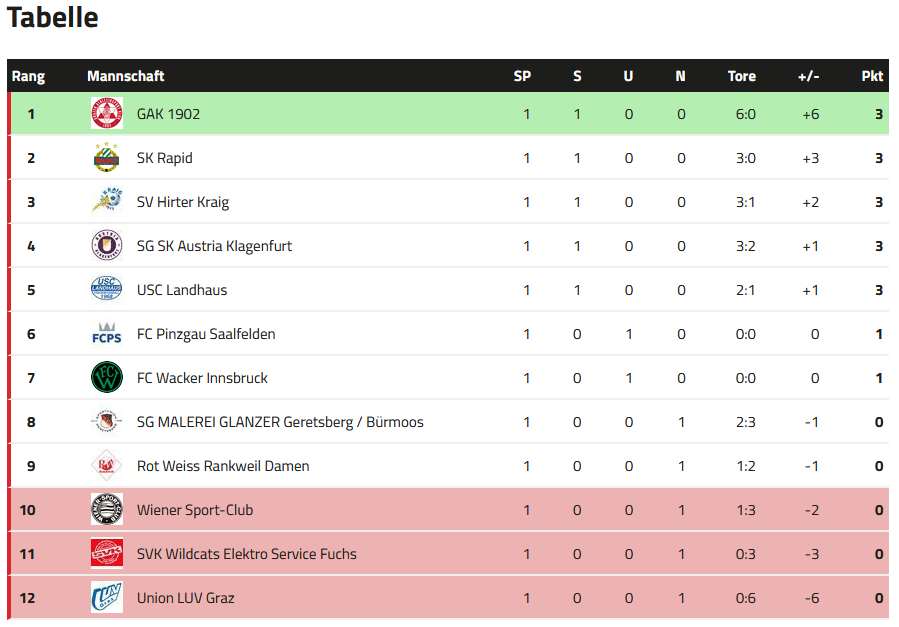Select the Union LUV Graz logo
The height and width of the screenshot is (627, 899).
[107, 598]
